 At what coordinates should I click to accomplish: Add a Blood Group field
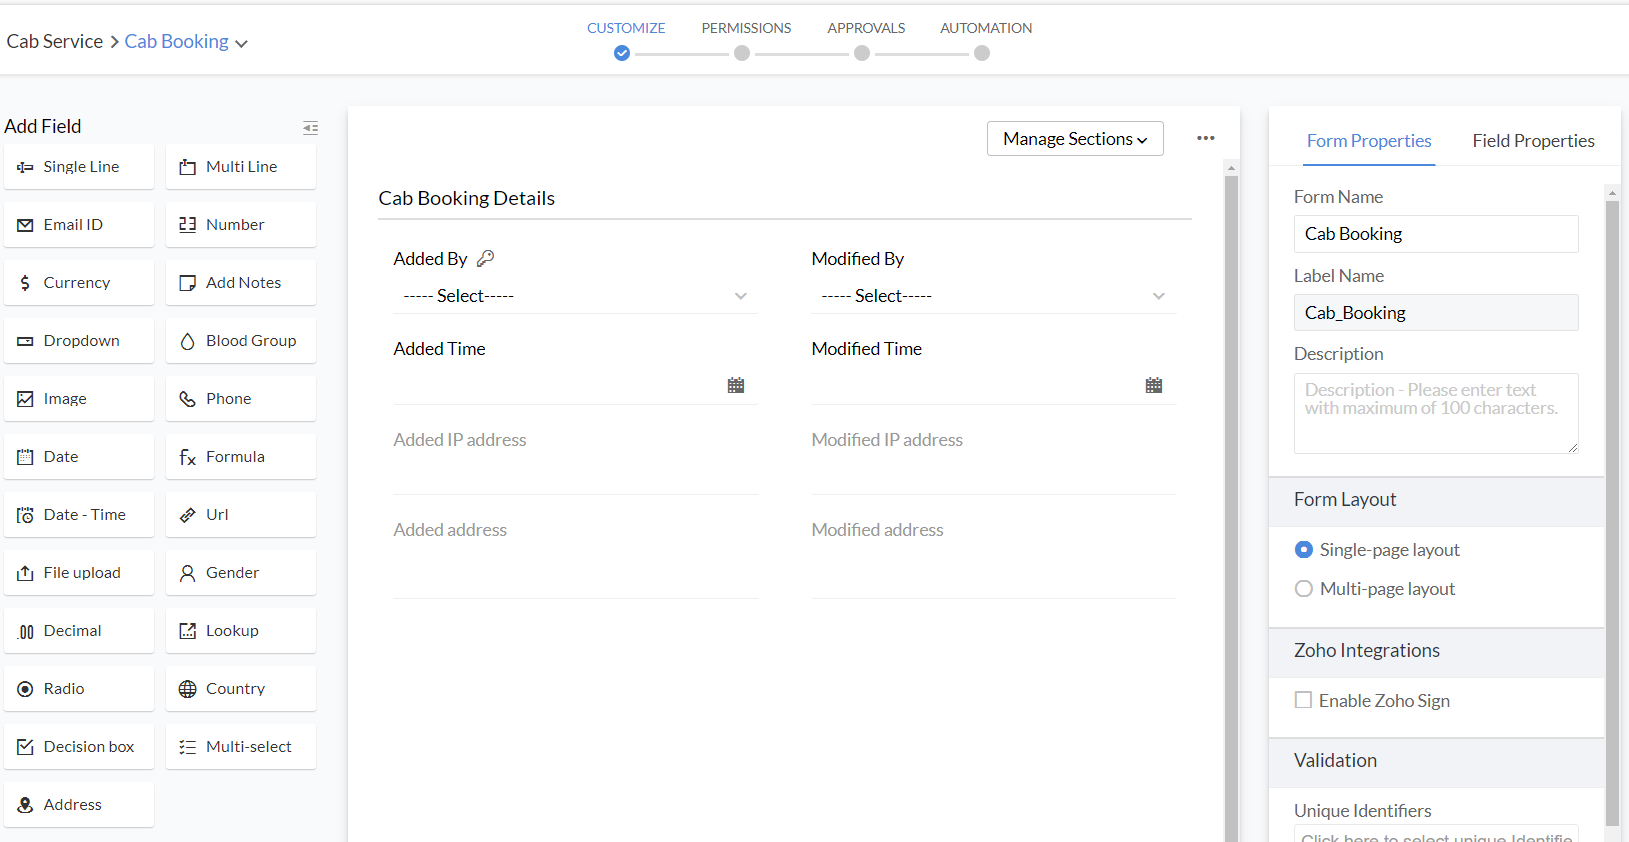pyautogui.click(x=241, y=341)
